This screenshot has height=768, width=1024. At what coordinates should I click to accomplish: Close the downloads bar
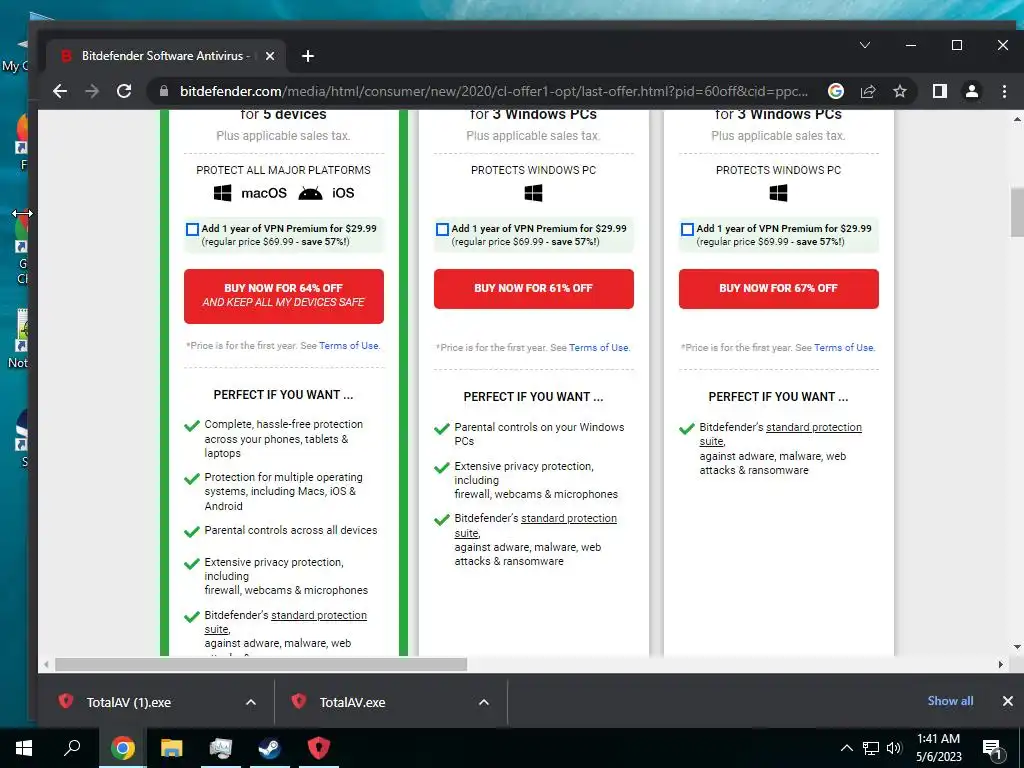click(x=1008, y=701)
